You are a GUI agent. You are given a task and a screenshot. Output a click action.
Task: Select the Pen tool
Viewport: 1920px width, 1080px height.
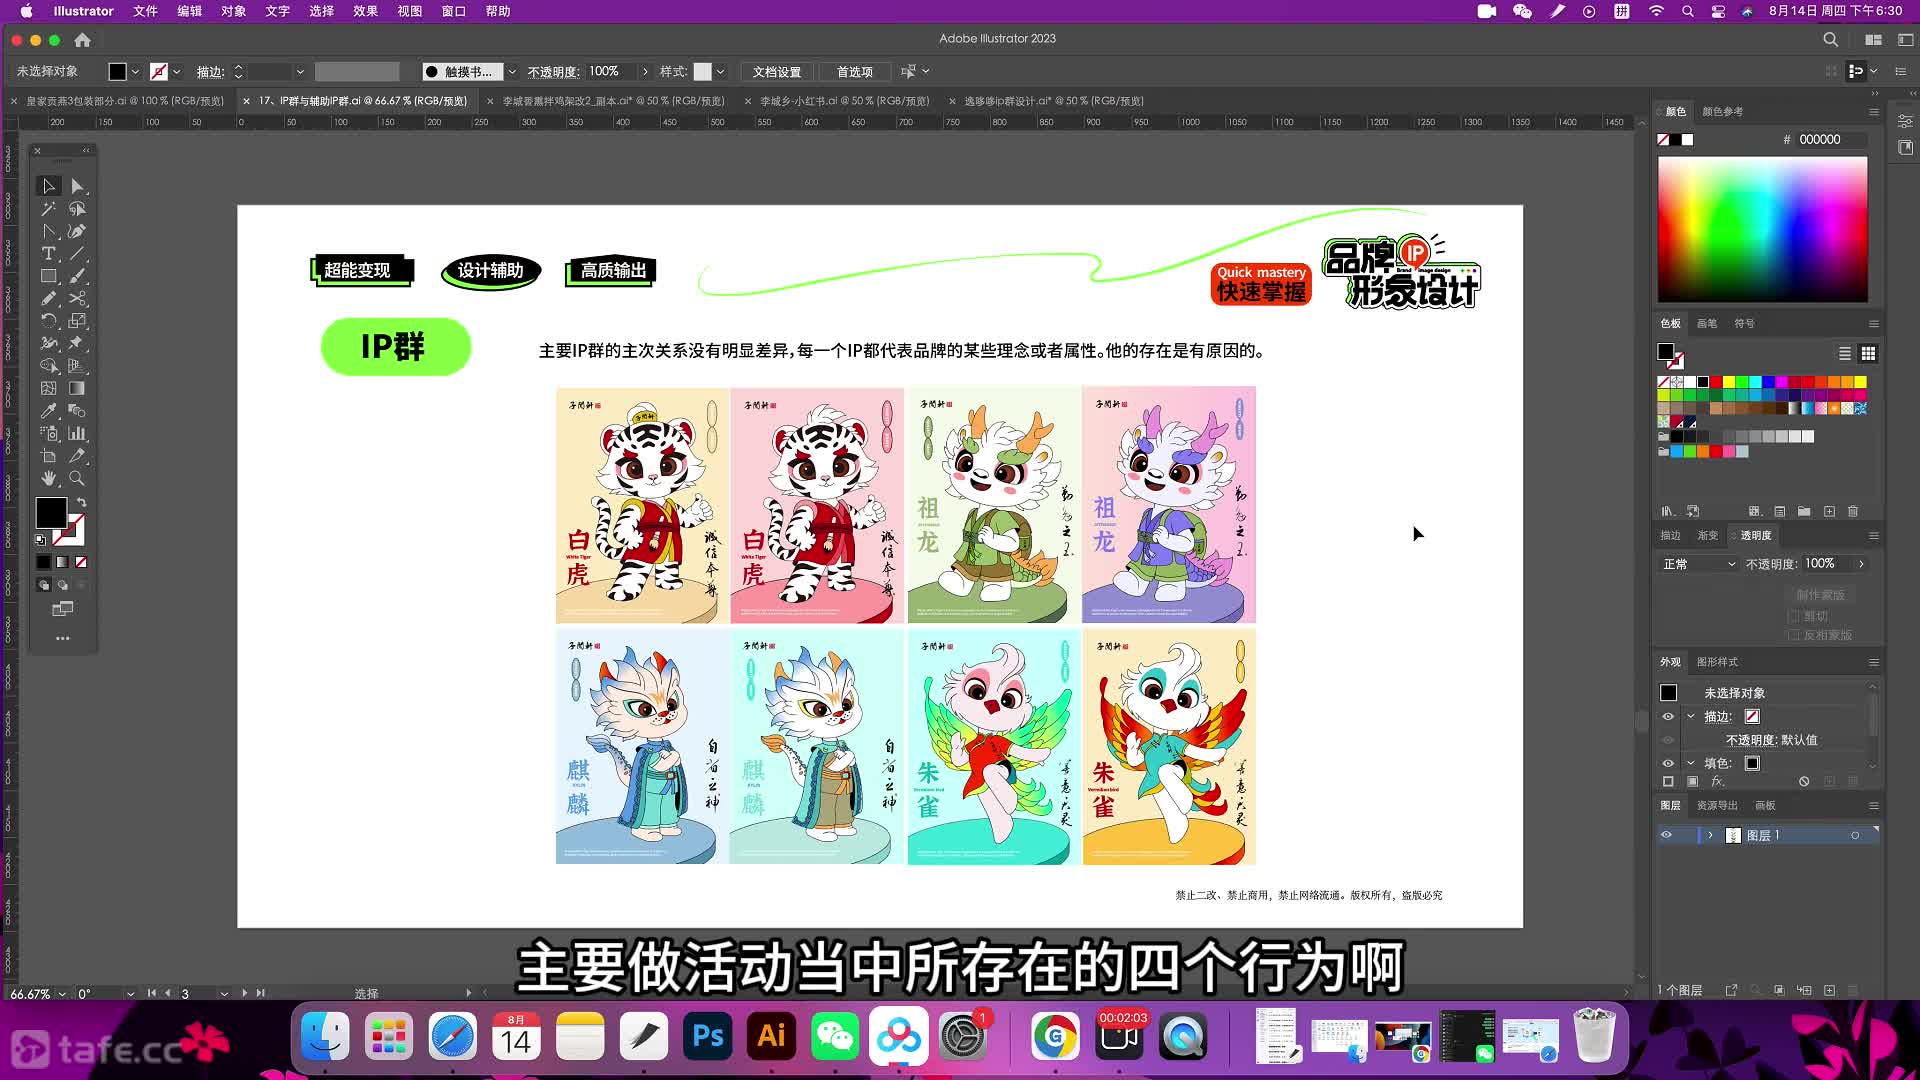coord(77,231)
